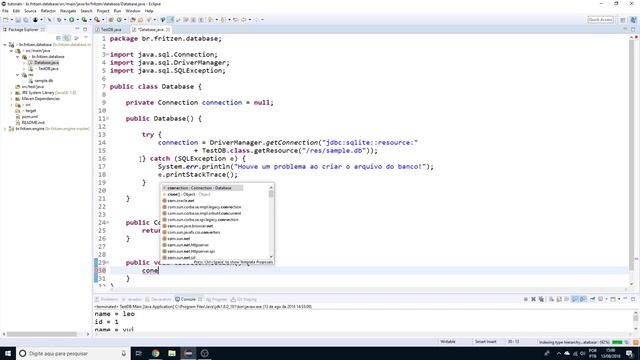This screenshot has height=360, width=640.
Task: Toggle Show Console When Standard Error Changes
Action: (x=583, y=299)
